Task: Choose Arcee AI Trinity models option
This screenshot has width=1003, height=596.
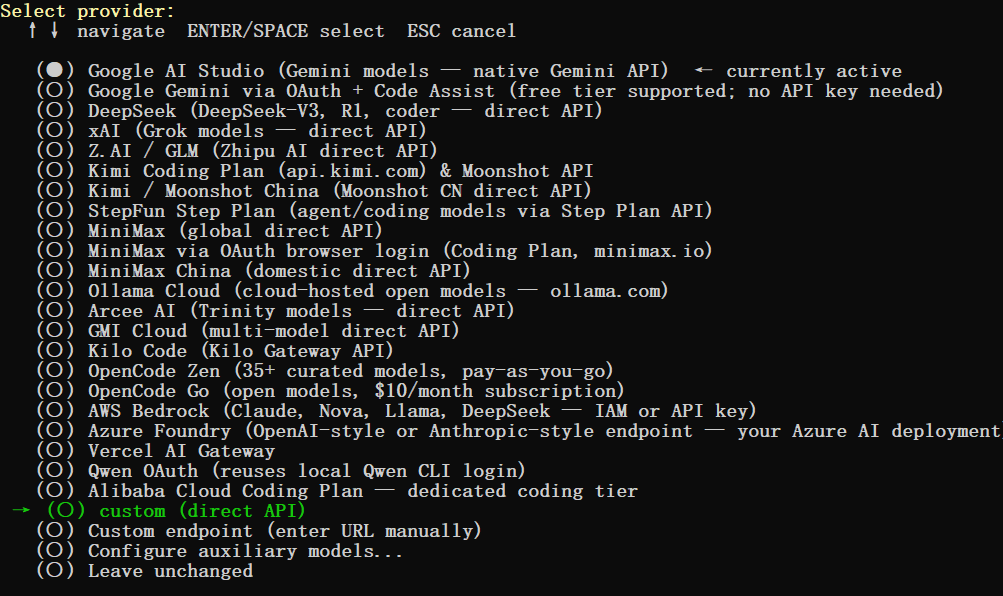Action: pos(275,311)
